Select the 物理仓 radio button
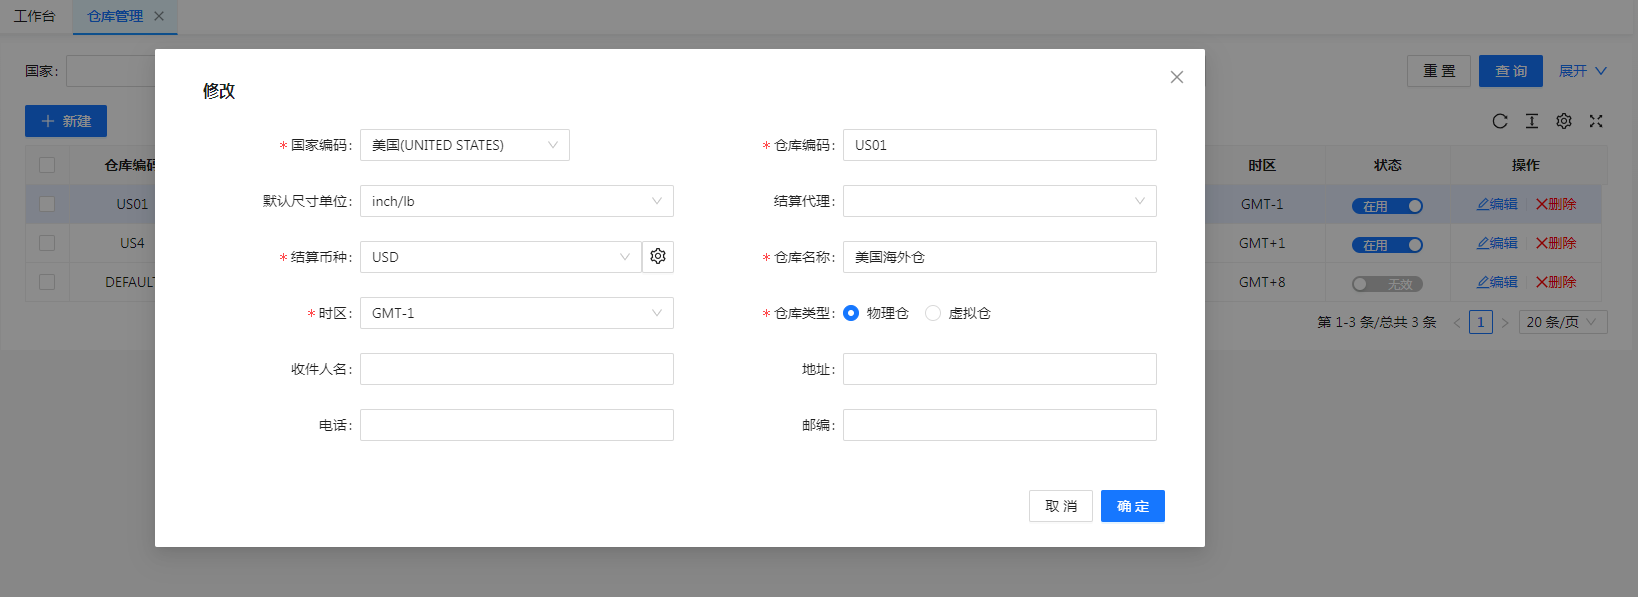 (851, 313)
